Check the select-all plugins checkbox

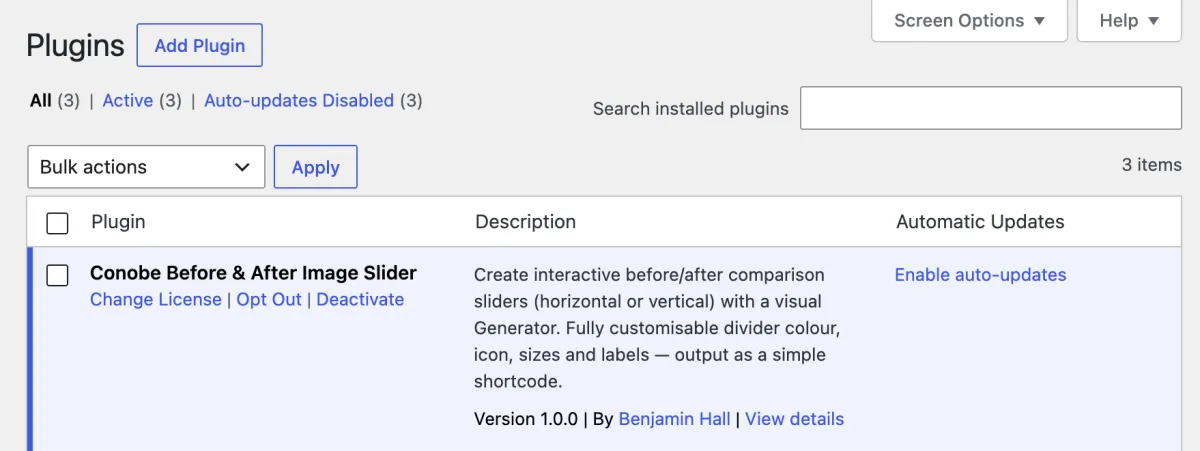pos(58,223)
